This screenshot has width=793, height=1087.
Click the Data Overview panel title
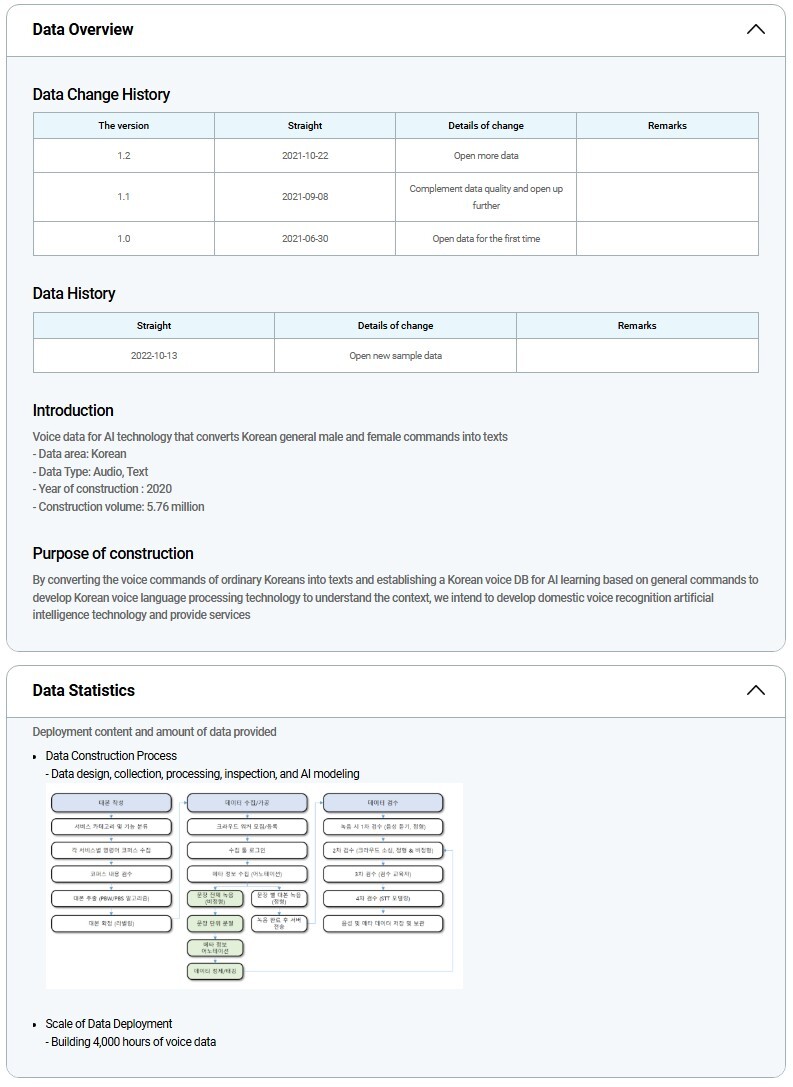tap(83, 29)
